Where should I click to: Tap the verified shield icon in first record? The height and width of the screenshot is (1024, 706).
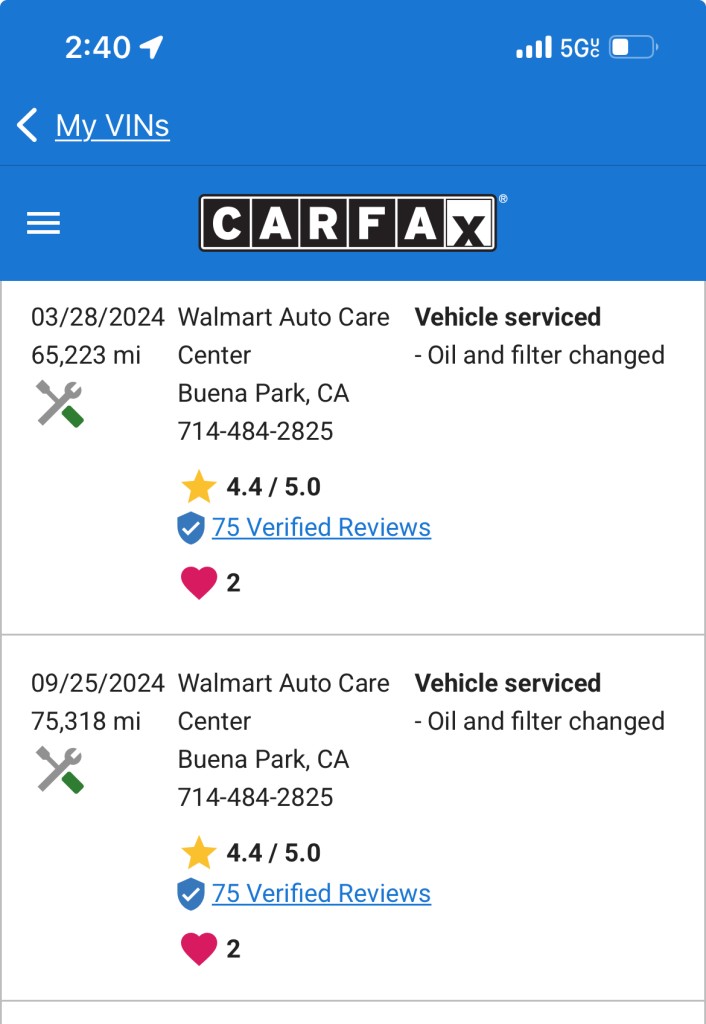tap(191, 528)
